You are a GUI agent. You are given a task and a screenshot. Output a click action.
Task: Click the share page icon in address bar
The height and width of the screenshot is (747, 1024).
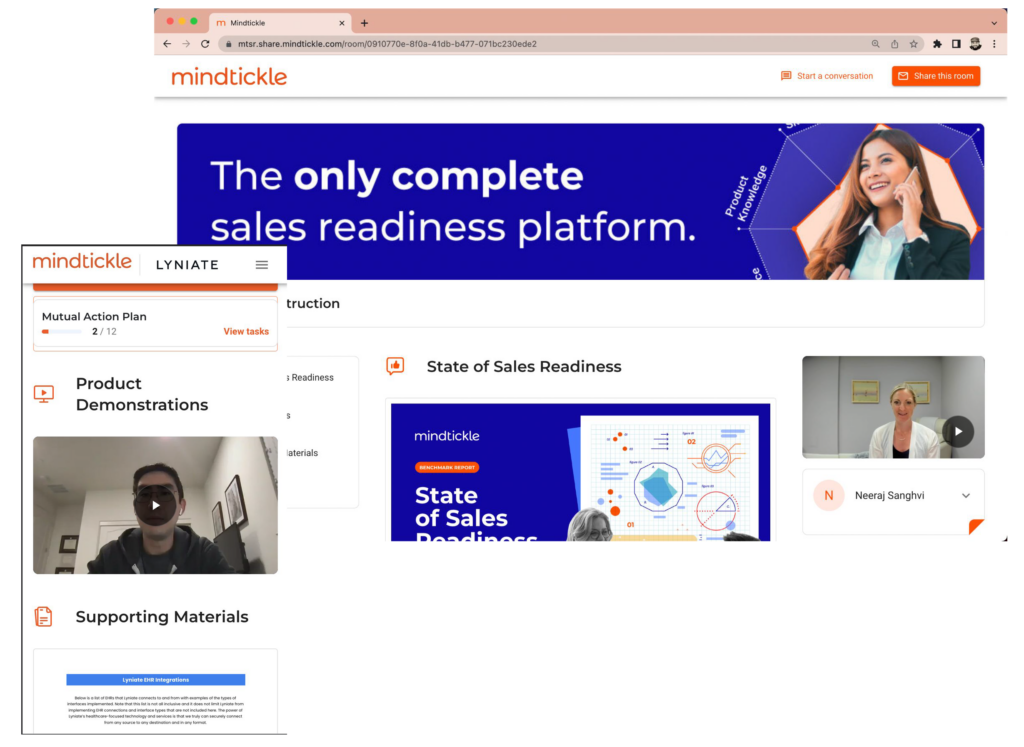895,44
